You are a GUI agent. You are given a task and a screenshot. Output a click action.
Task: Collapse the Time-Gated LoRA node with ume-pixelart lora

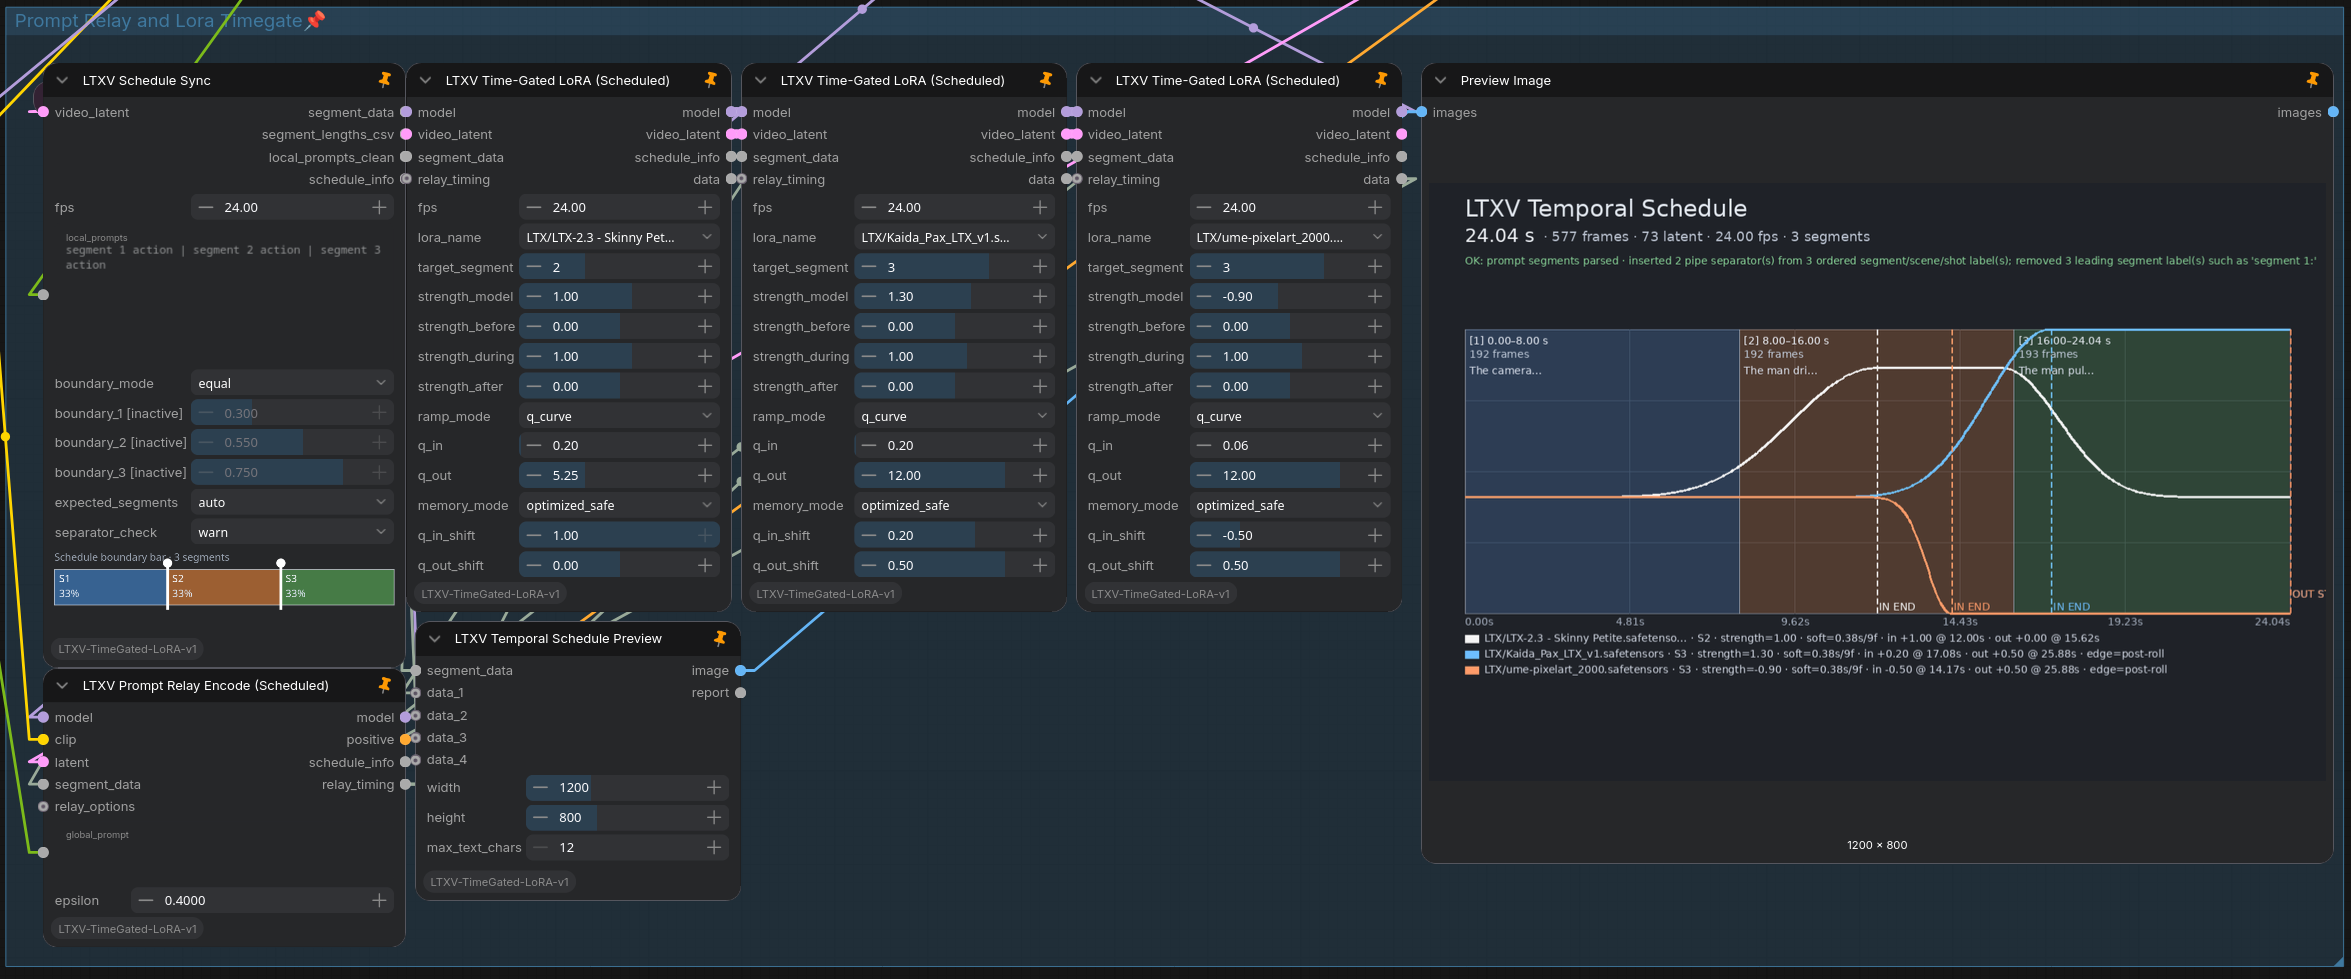click(x=1095, y=80)
